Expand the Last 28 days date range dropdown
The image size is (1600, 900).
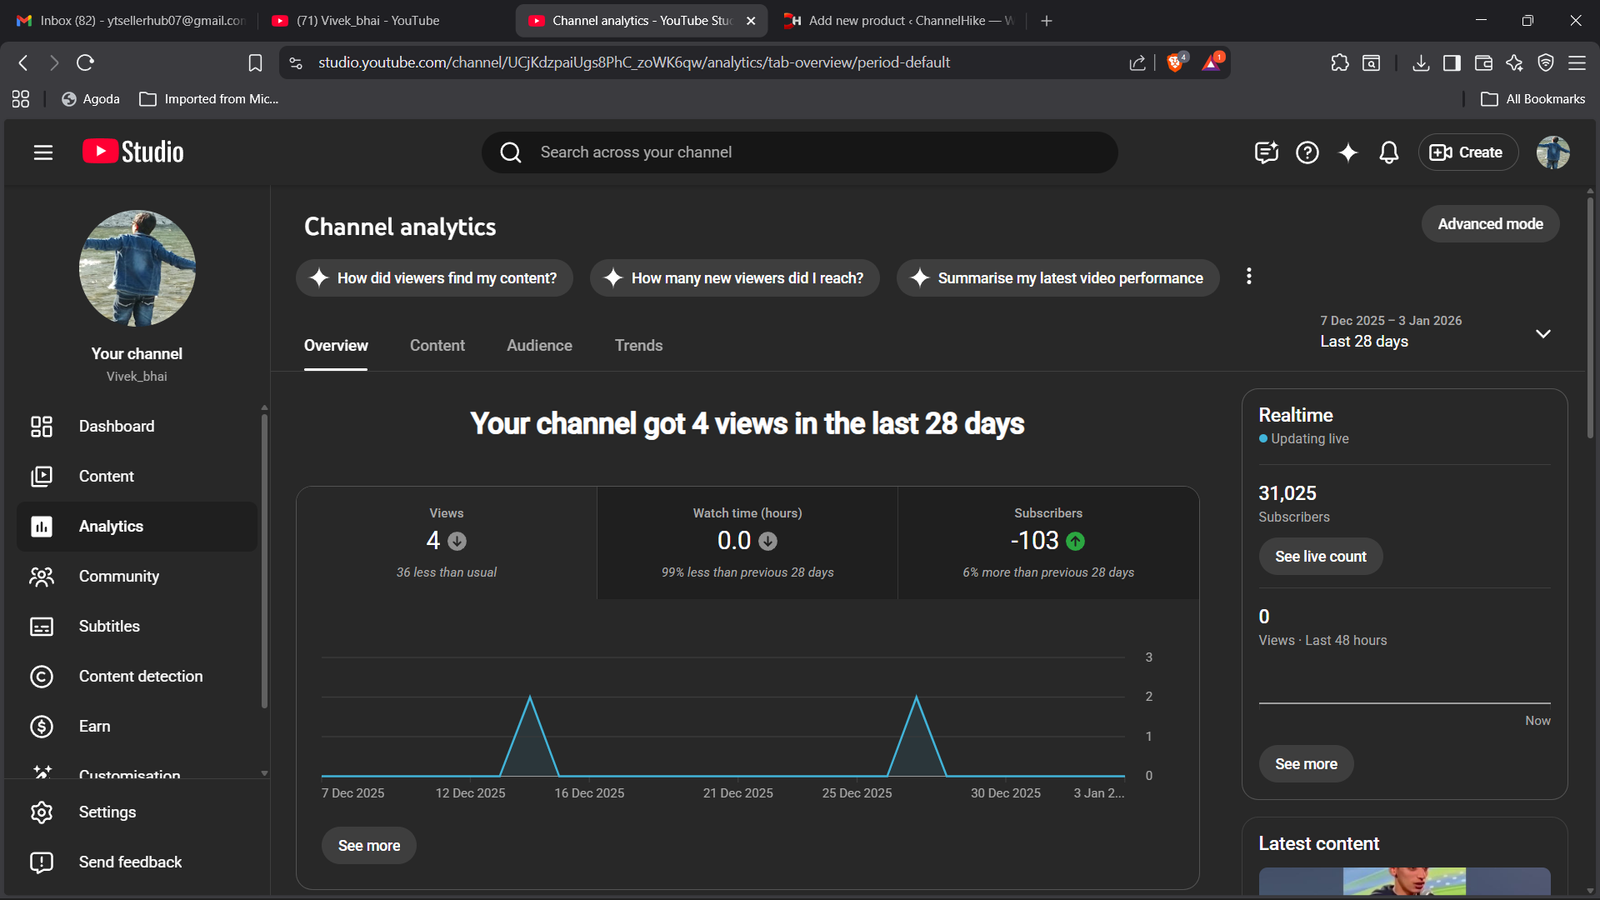tap(1542, 333)
